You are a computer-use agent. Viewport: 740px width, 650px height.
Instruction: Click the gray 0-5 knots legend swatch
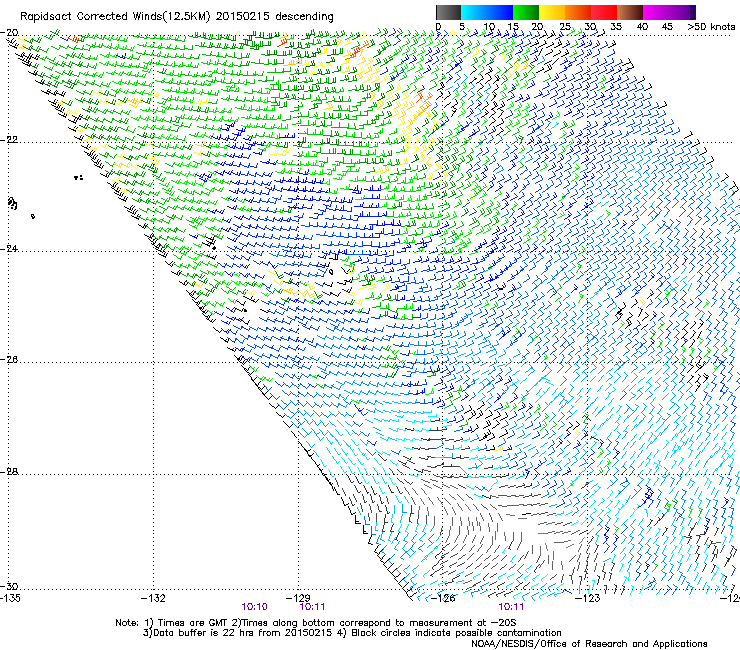click(448, 12)
